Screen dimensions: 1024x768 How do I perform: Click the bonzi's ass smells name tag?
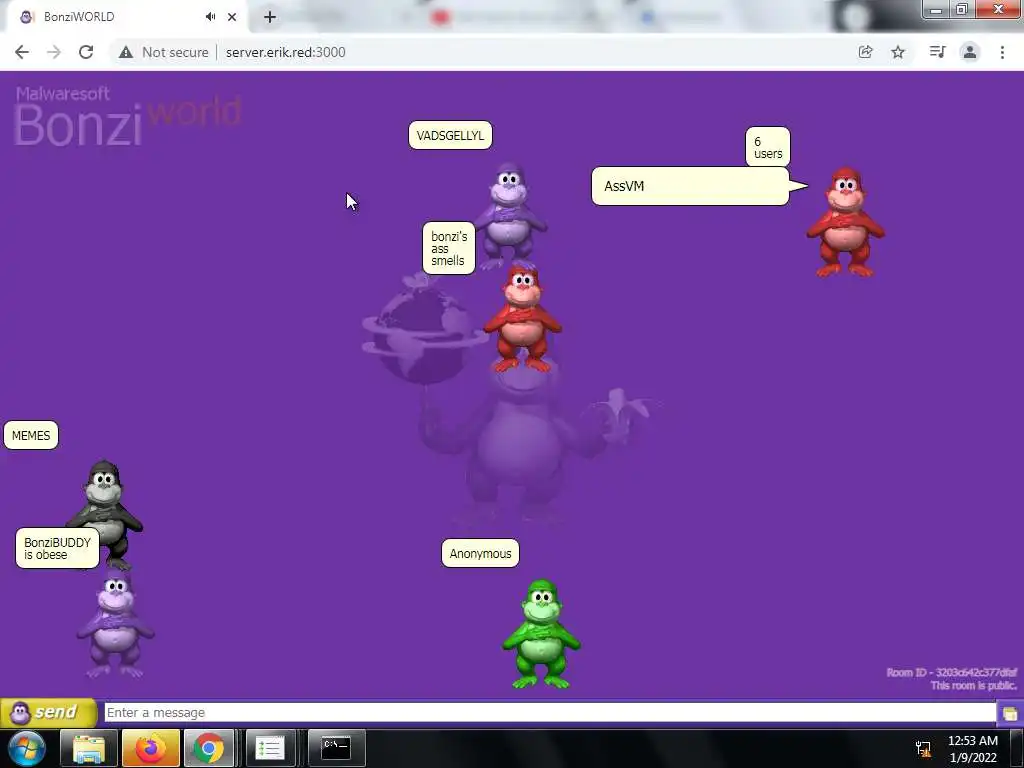click(449, 248)
